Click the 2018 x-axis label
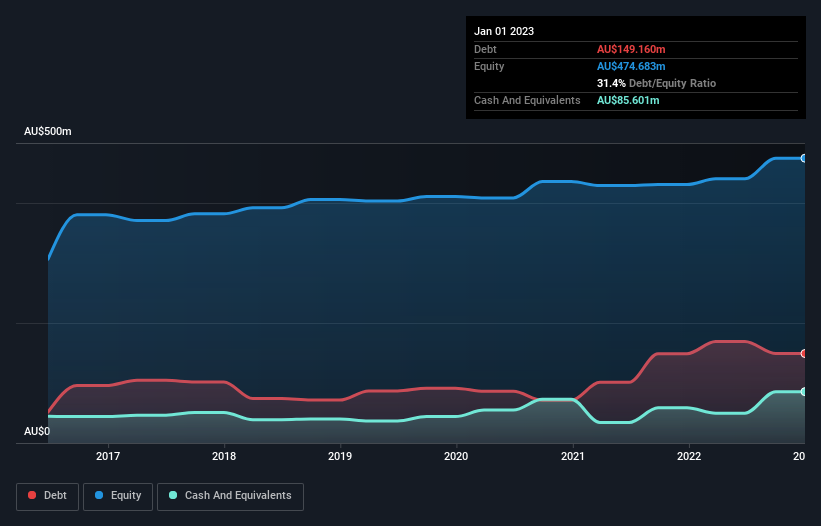 click(x=224, y=456)
